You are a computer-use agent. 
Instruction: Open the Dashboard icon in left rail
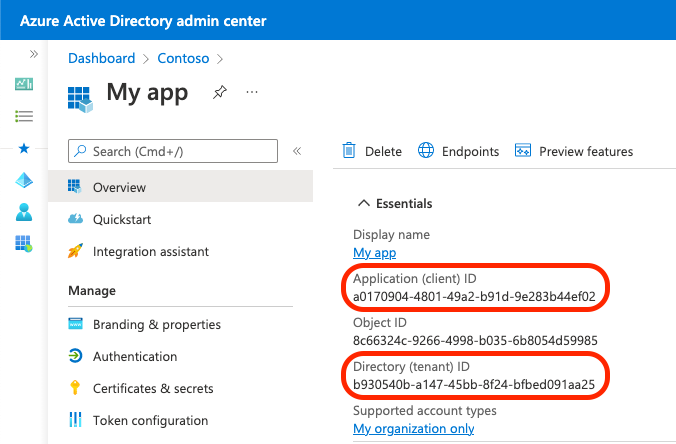(x=24, y=84)
